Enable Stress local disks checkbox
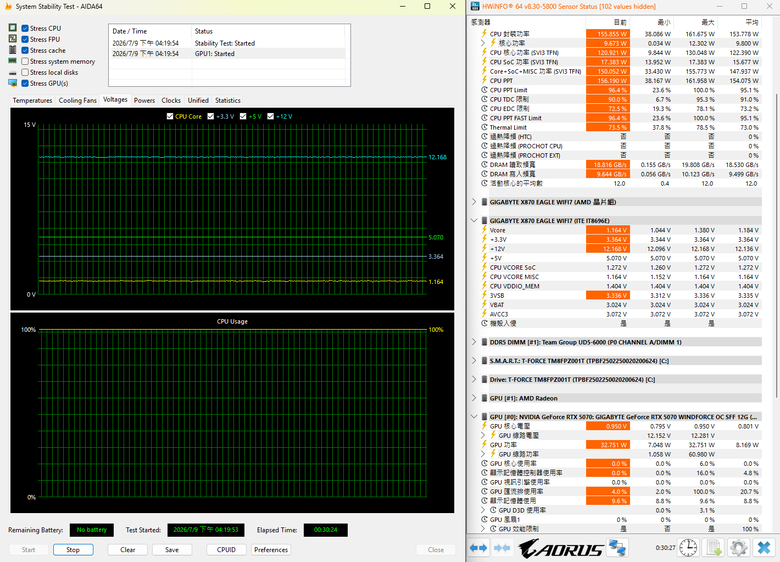Image resolution: width=780 pixels, height=562 pixels. [25, 72]
